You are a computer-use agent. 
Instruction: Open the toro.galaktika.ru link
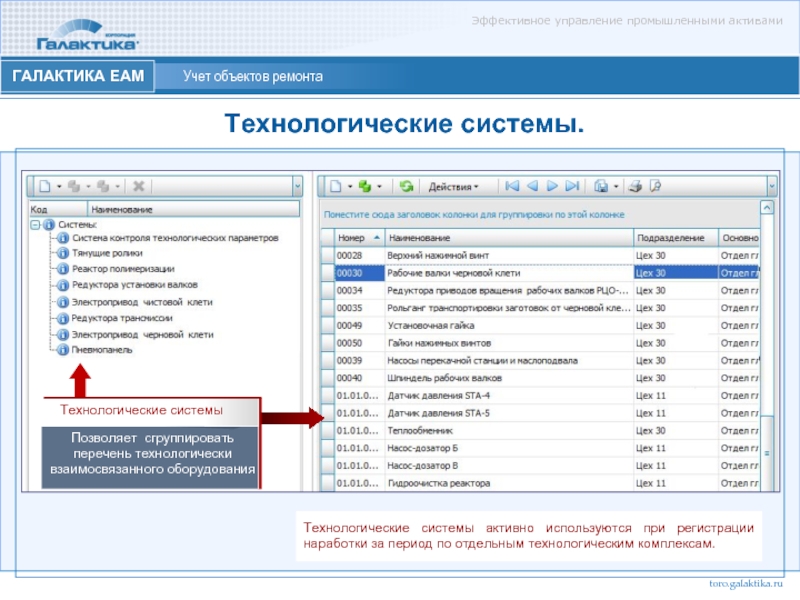(x=745, y=584)
